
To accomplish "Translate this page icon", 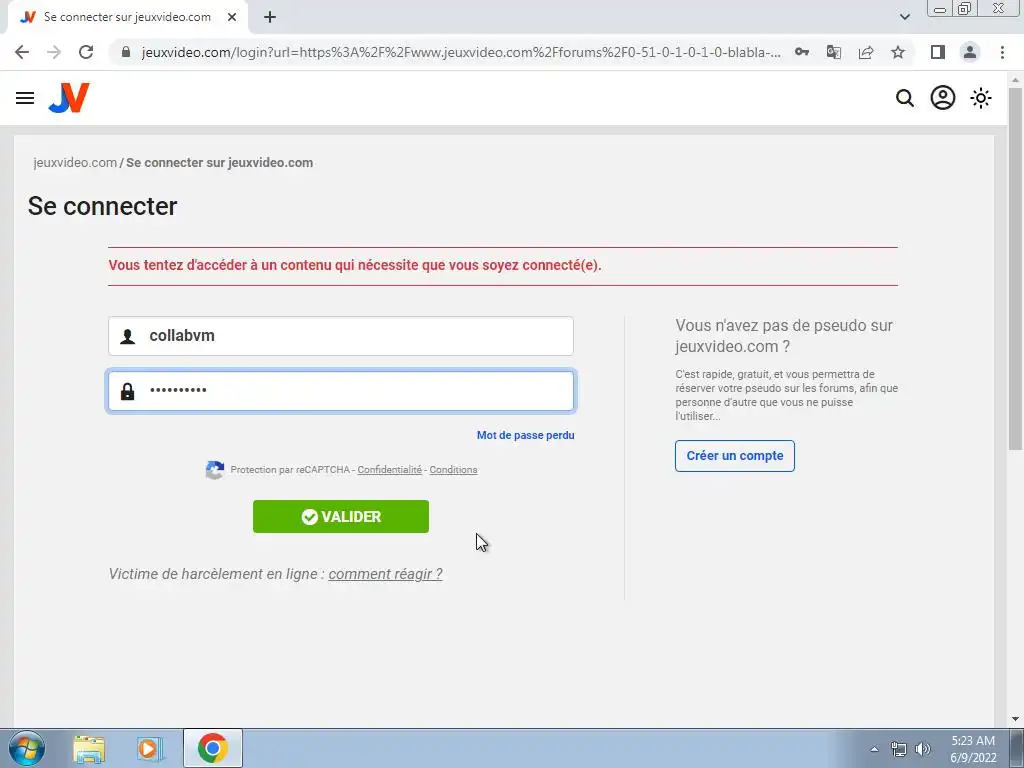I will coord(833,52).
